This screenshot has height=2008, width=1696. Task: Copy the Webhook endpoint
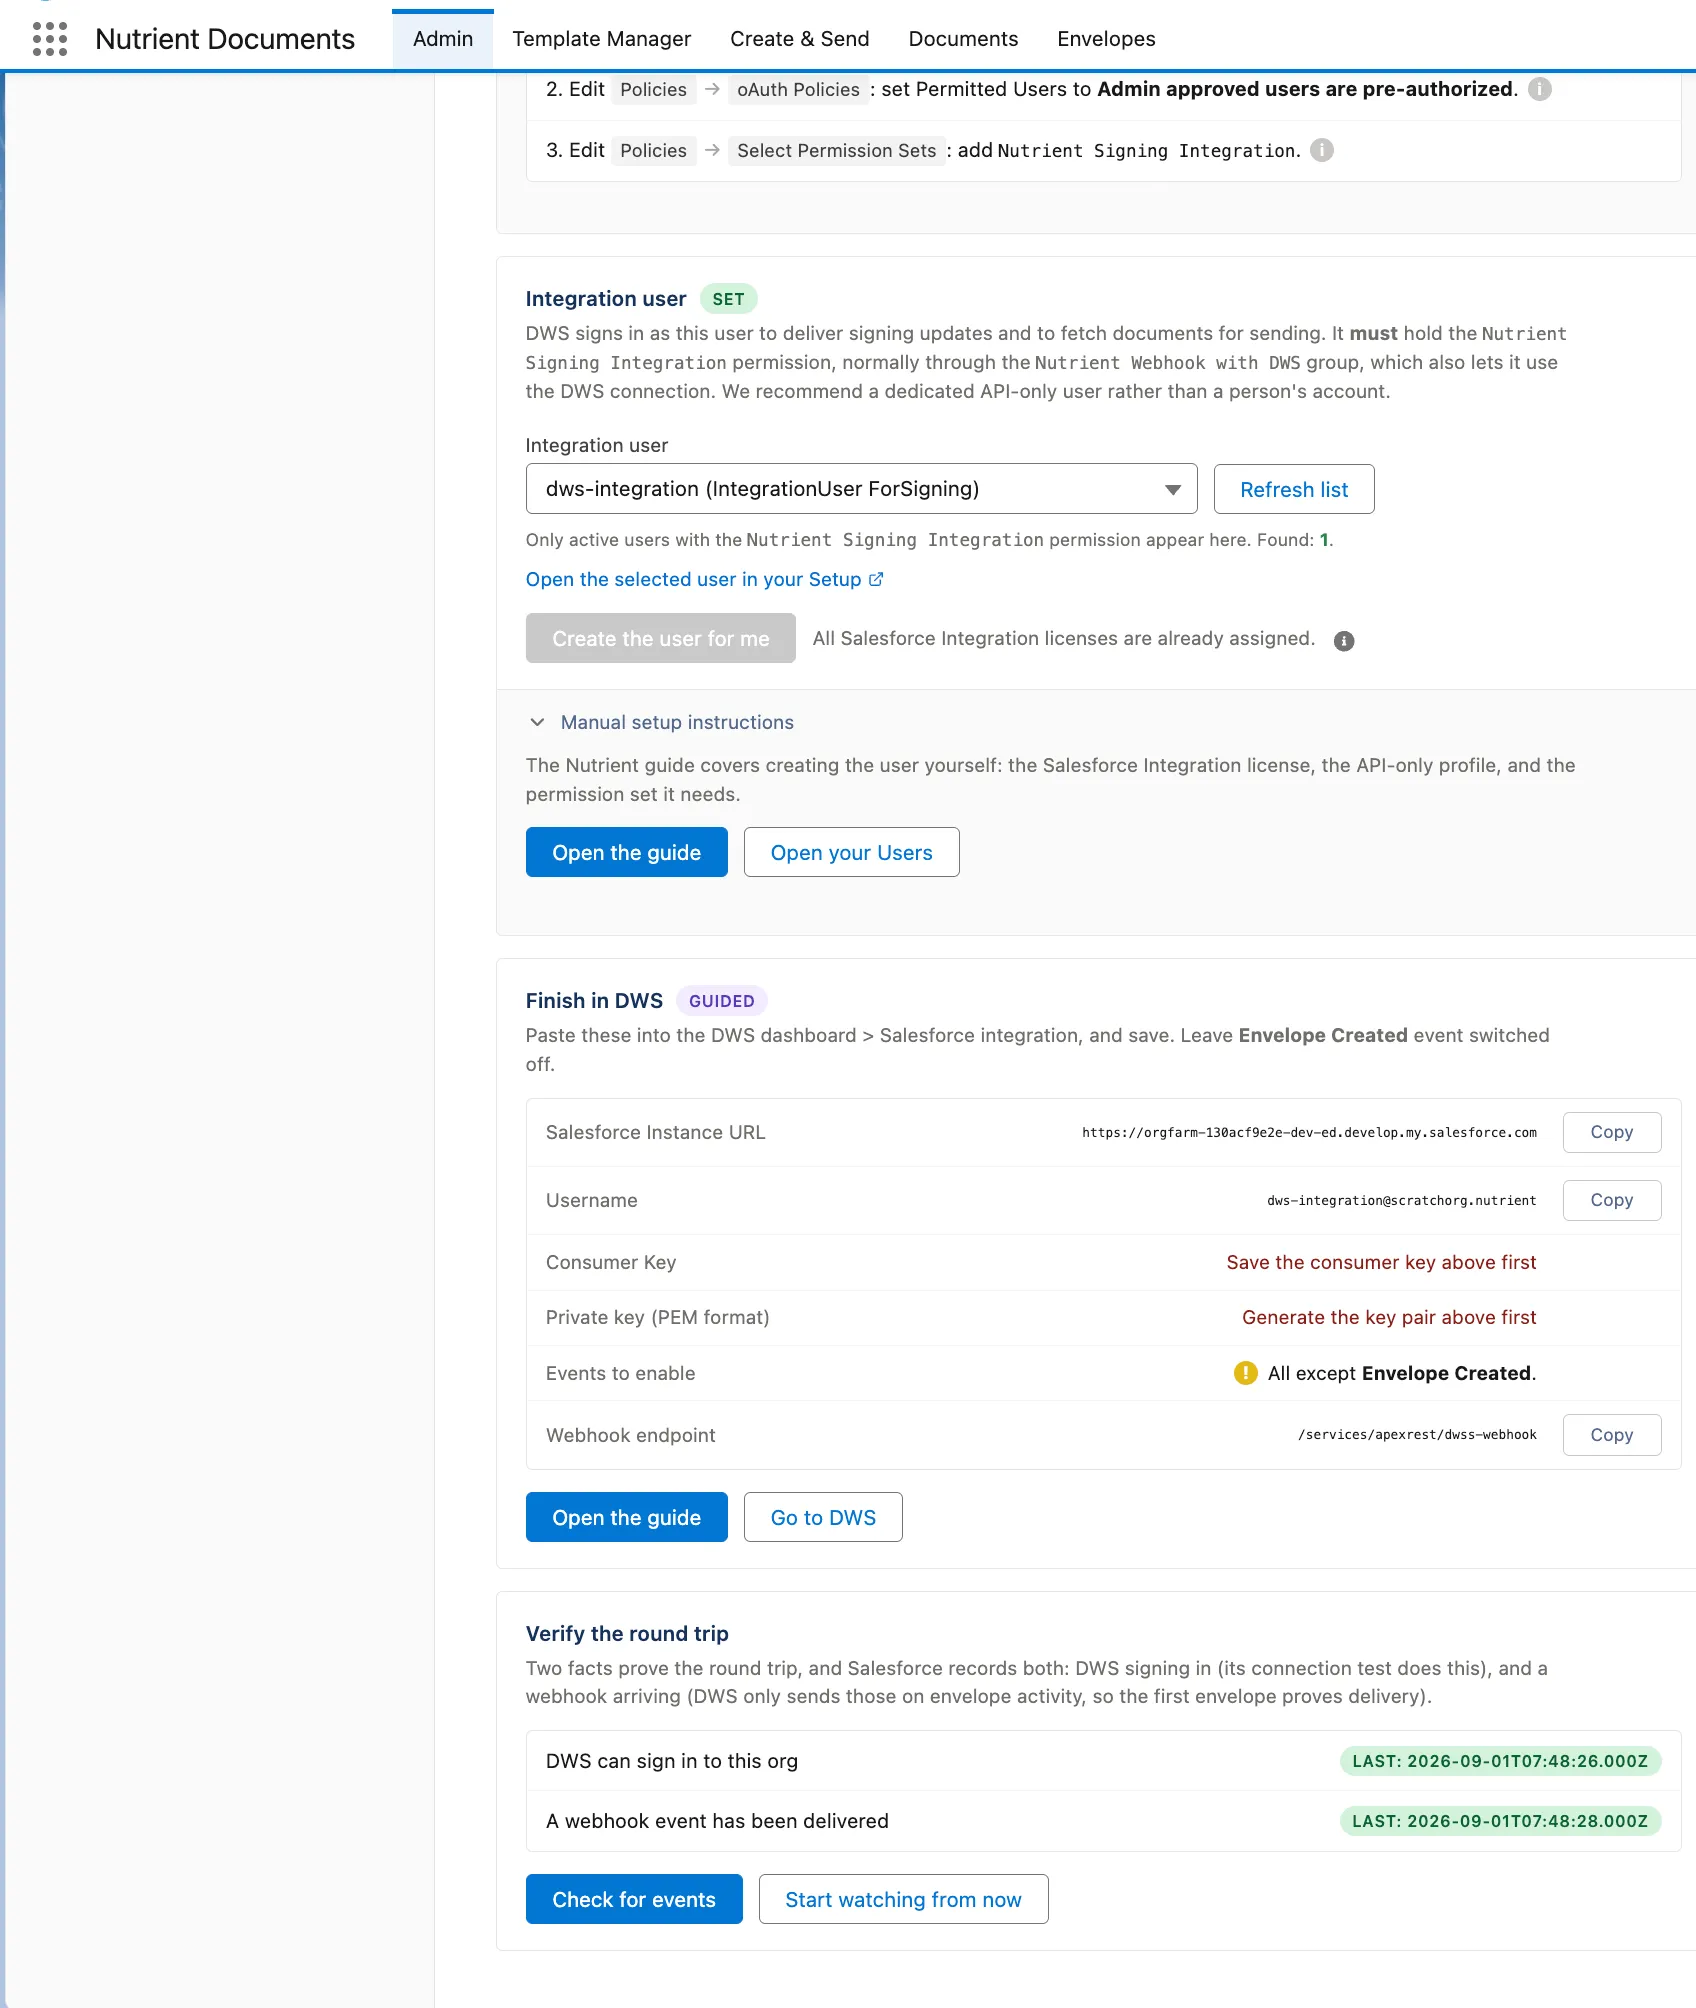click(x=1612, y=1435)
